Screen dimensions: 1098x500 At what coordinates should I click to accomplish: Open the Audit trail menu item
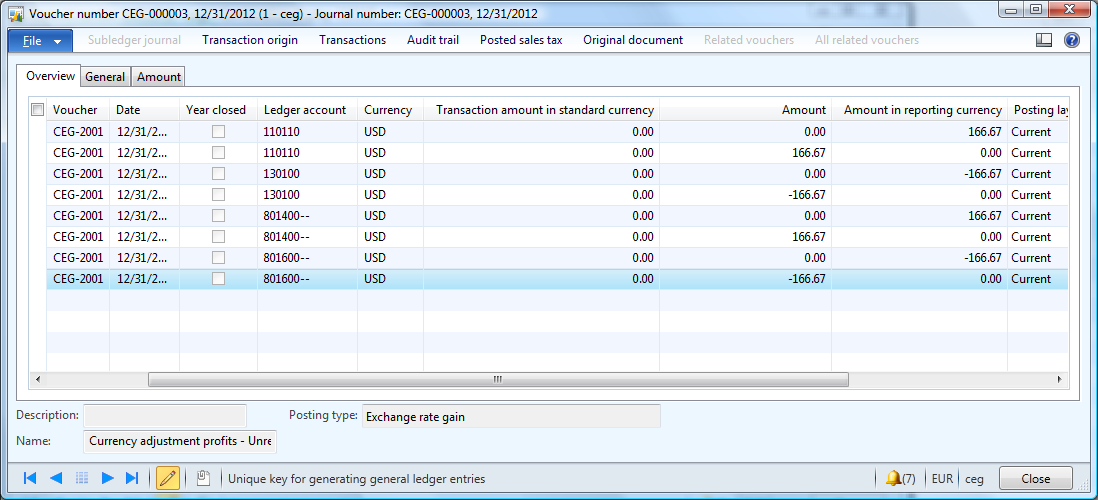click(x=433, y=40)
